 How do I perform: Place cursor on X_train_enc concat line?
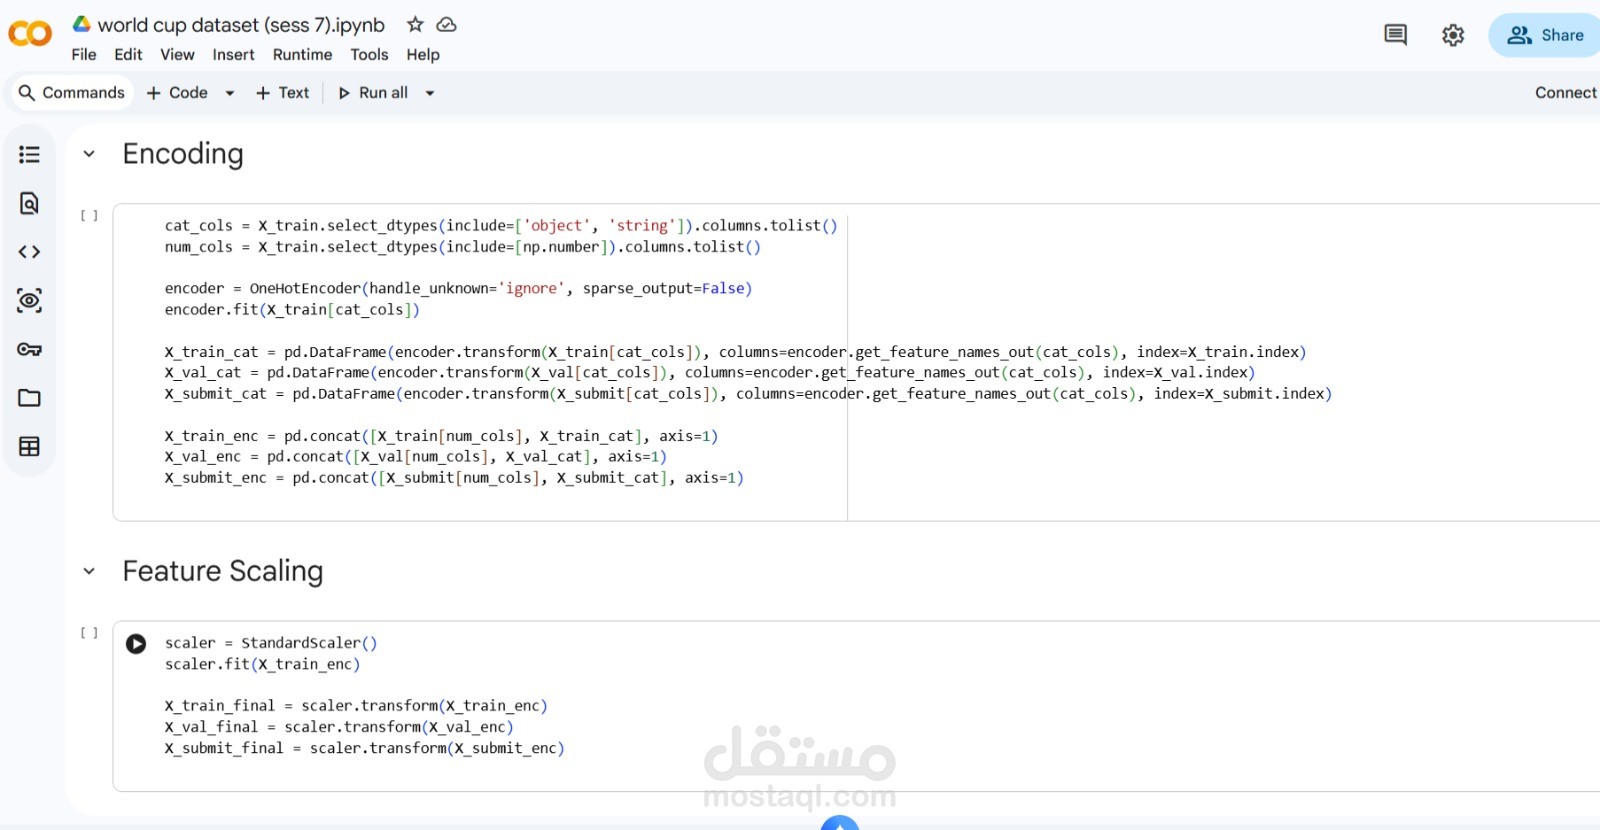point(441,436)
